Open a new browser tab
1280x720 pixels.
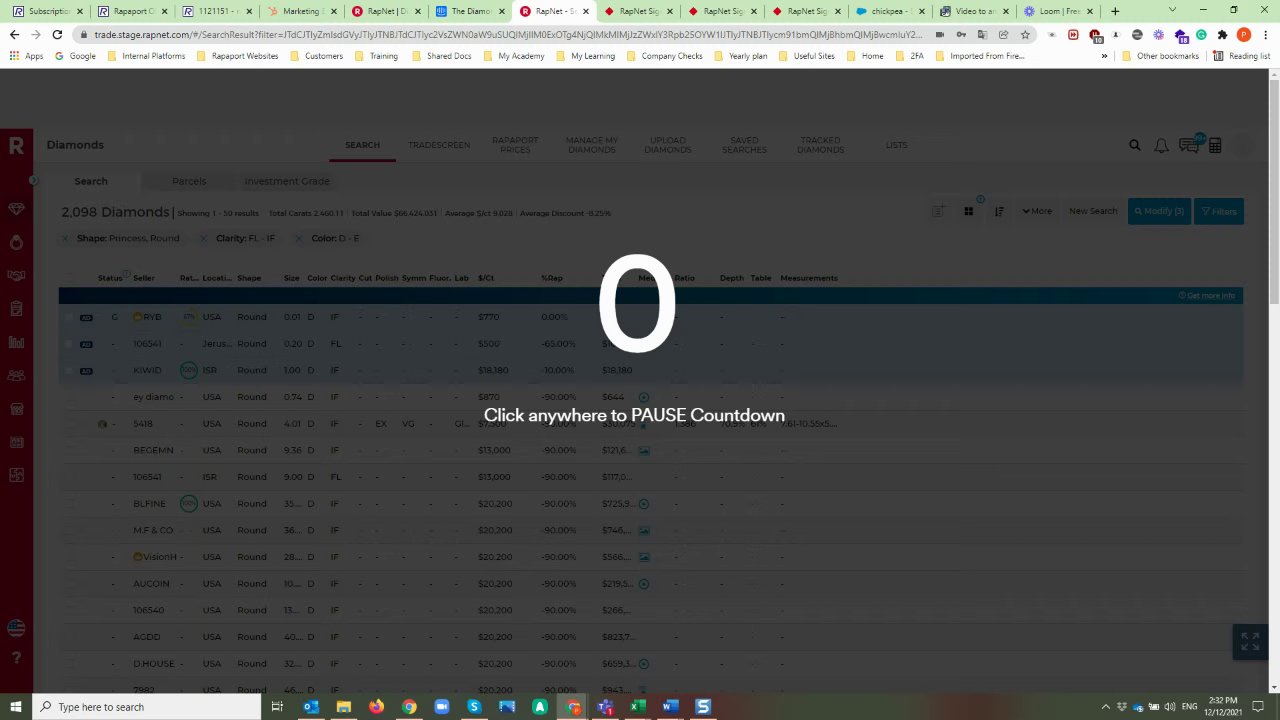(x=1115, y=11)
